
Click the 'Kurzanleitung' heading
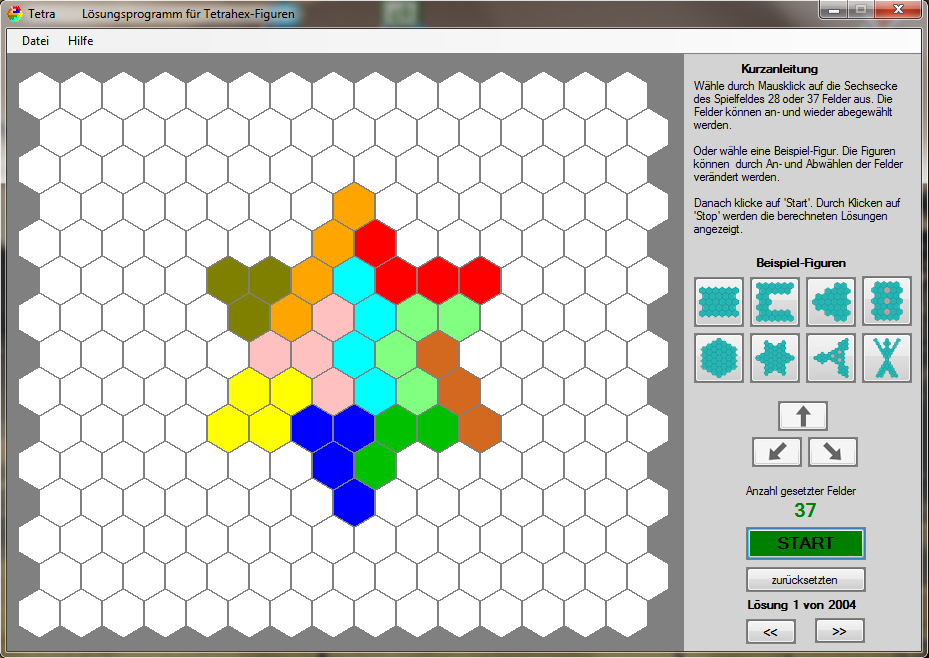click(x=779, y=69)
